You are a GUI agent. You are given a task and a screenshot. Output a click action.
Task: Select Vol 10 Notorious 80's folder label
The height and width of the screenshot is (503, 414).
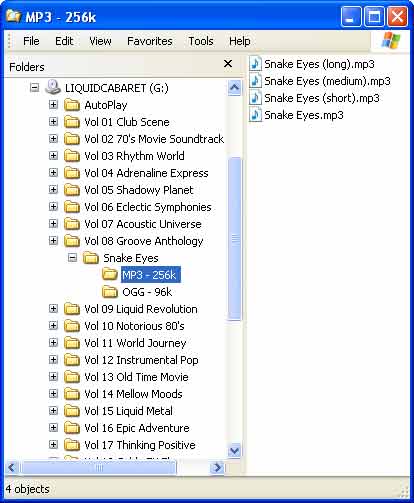coord(134,326)
